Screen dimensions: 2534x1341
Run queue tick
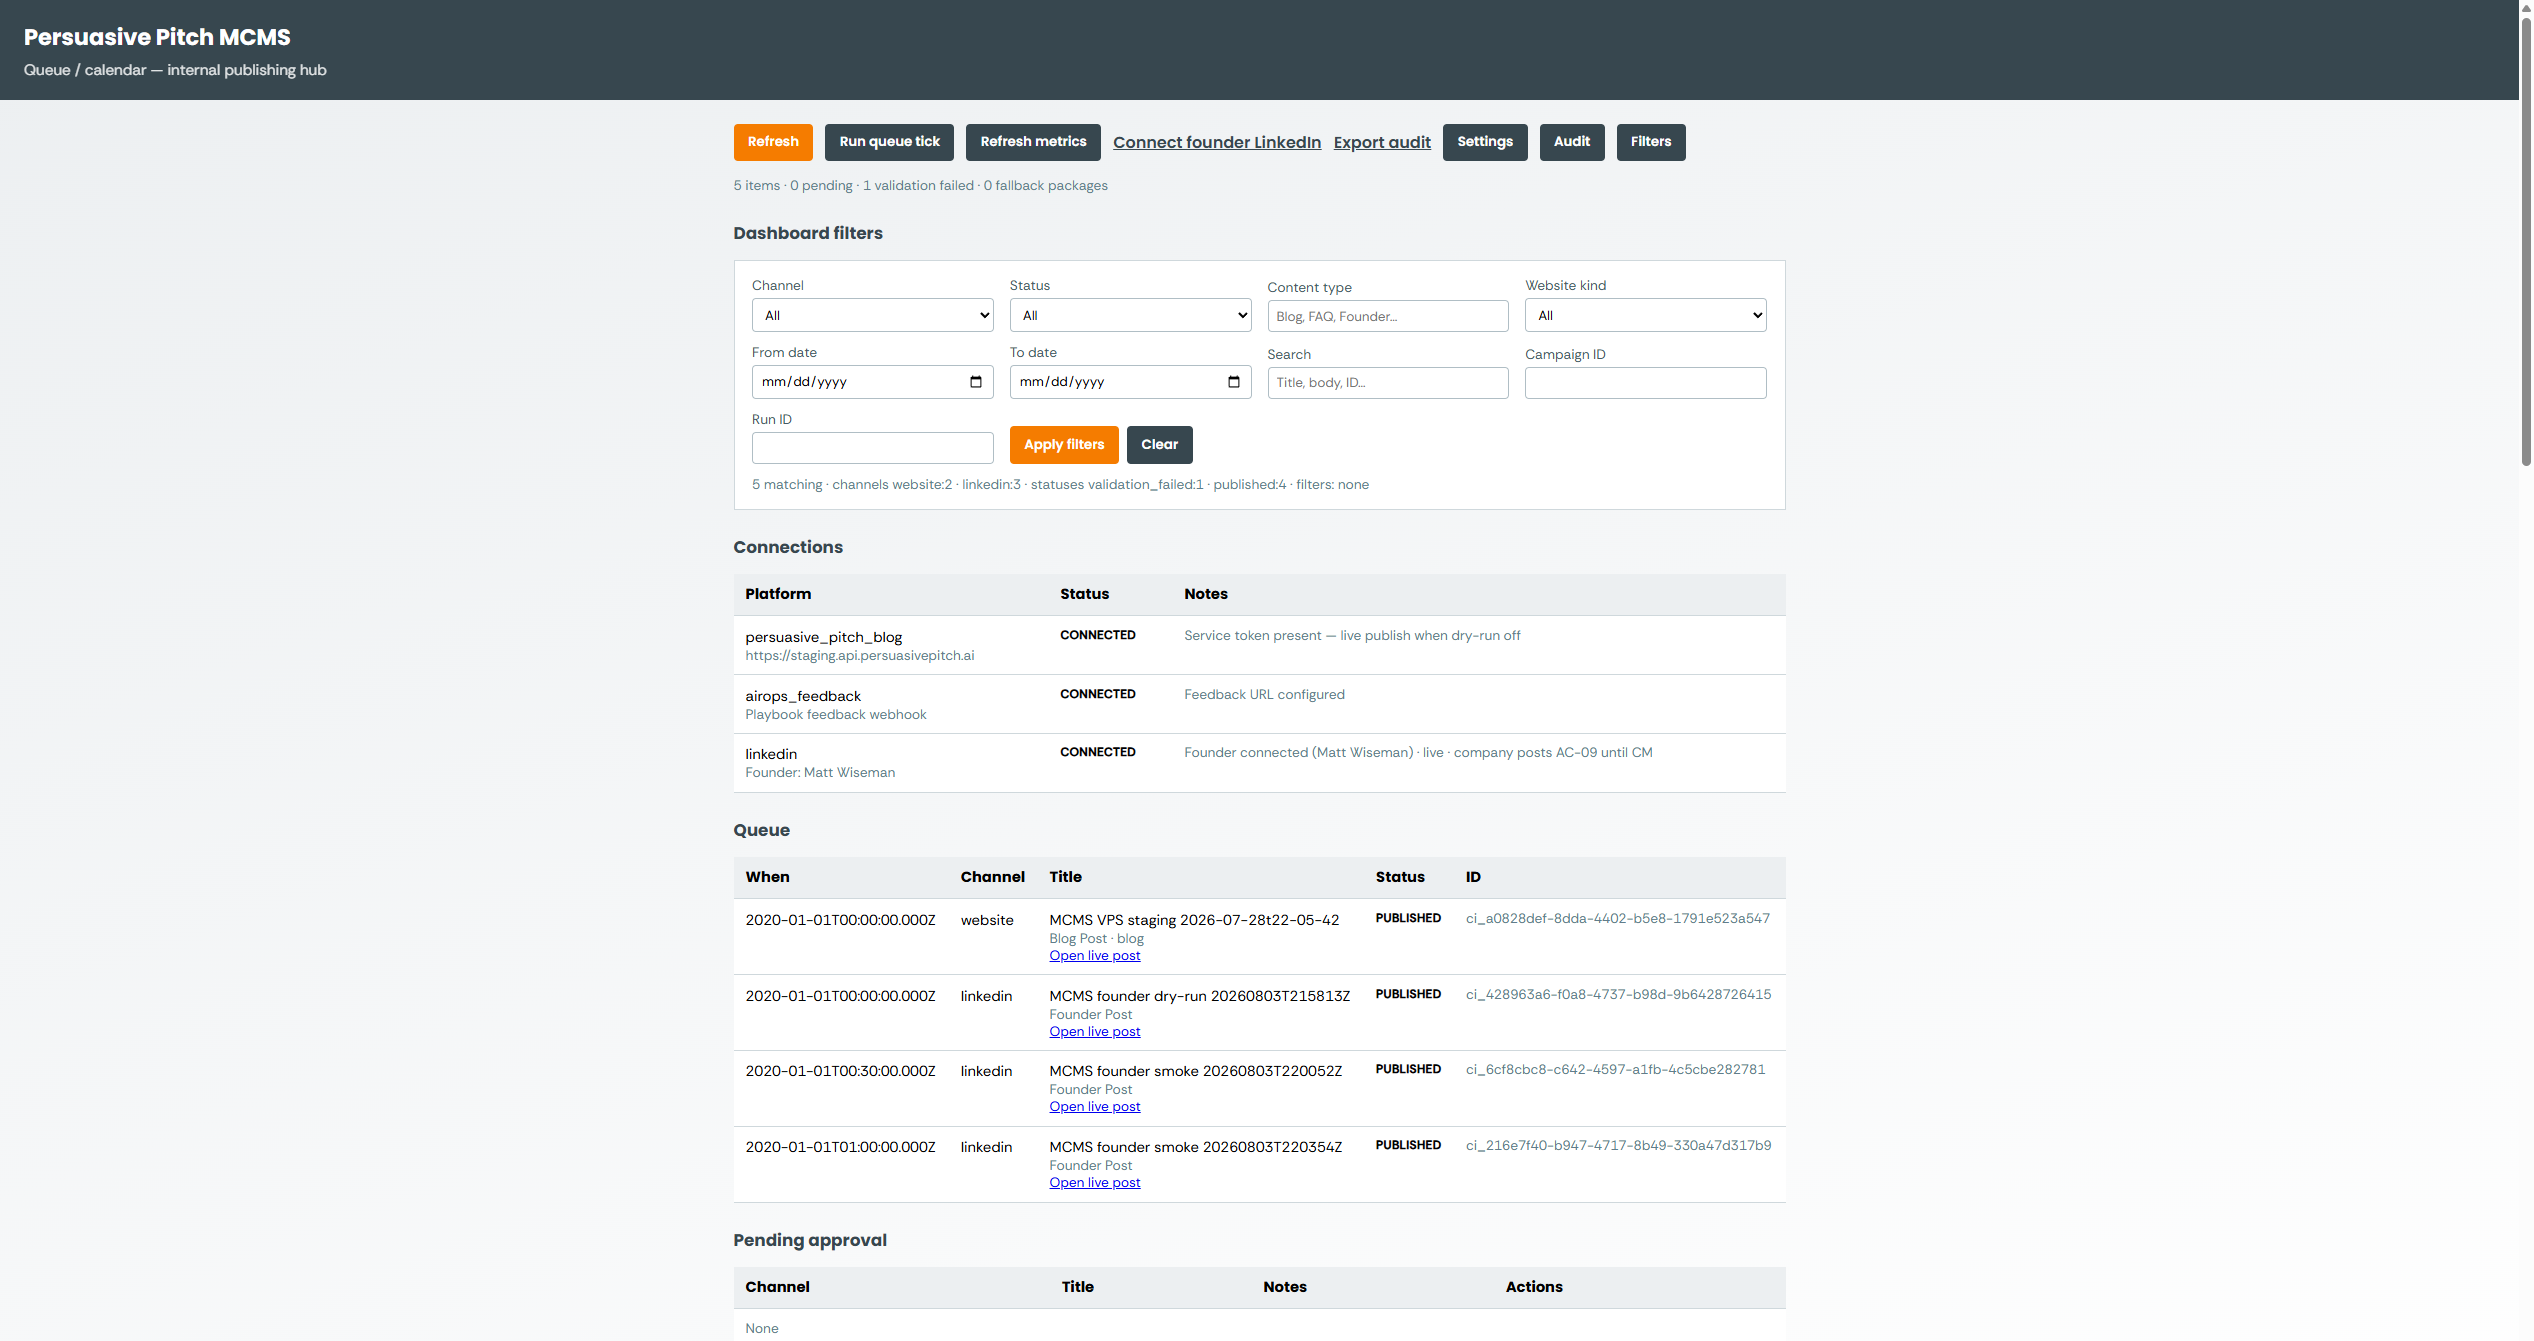889,142
